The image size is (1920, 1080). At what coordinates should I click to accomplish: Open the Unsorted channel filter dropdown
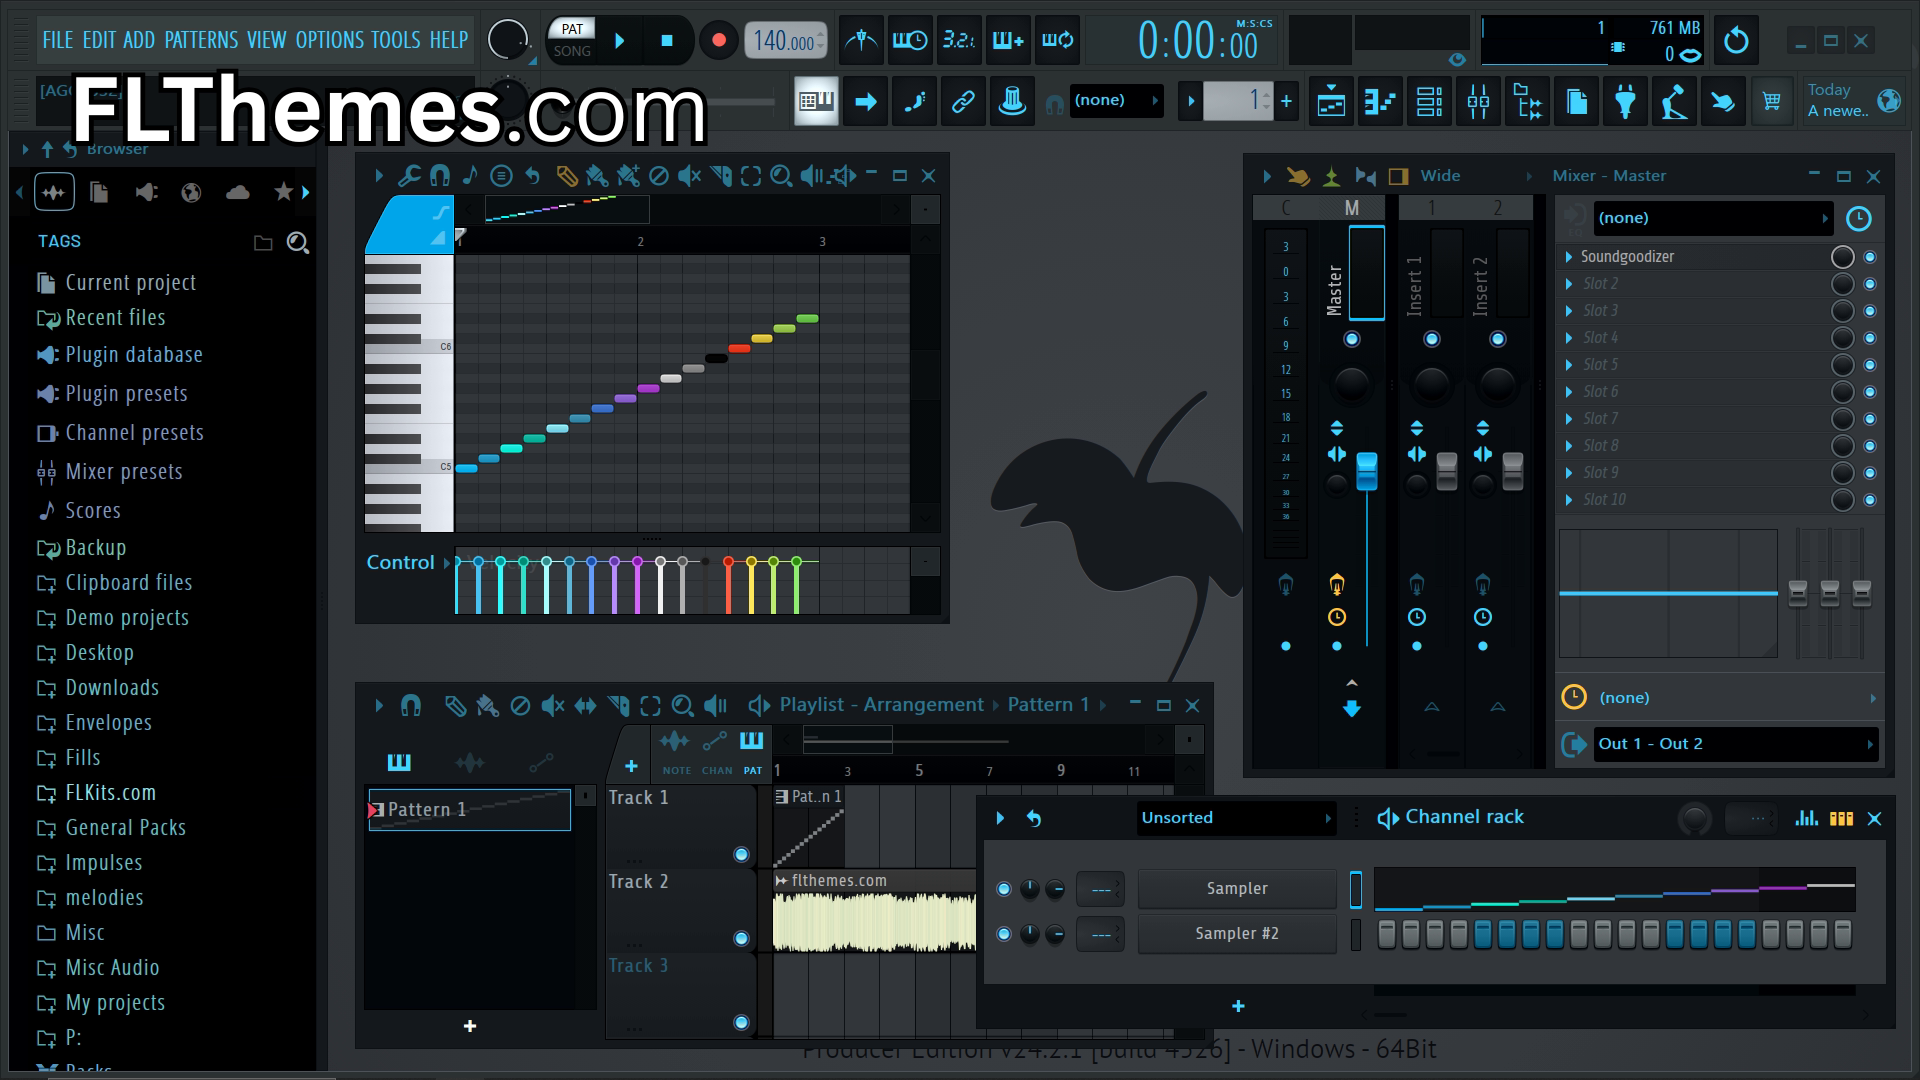[1236, 818]
